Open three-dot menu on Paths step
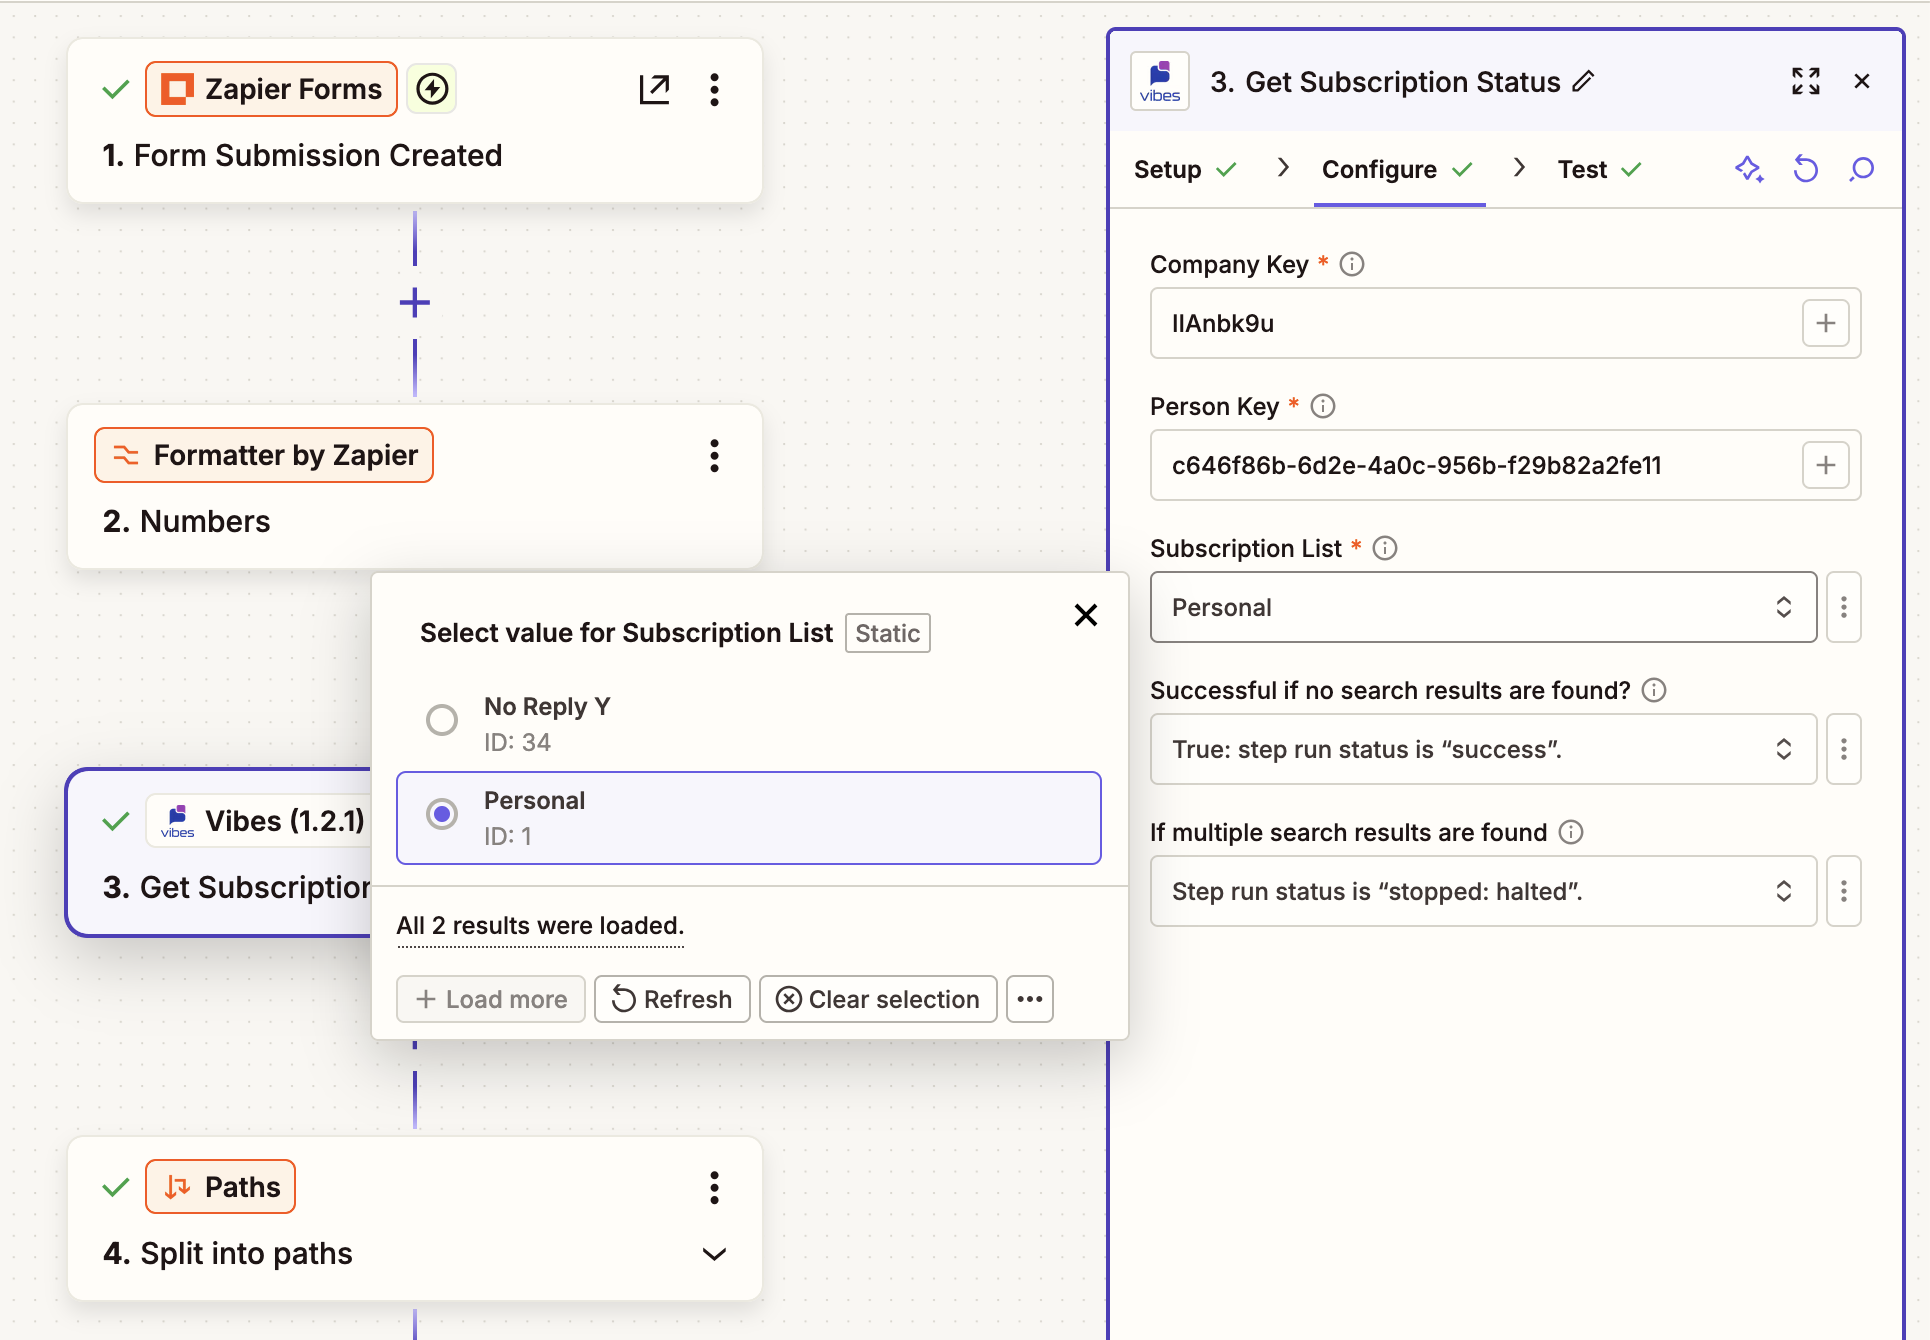 (x=714, y=1187)
